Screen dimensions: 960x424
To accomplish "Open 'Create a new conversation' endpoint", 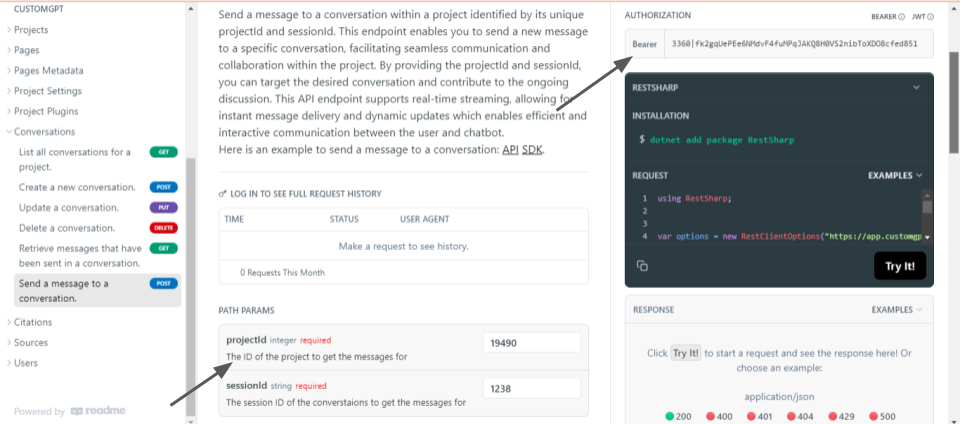I will pos(98,187).
